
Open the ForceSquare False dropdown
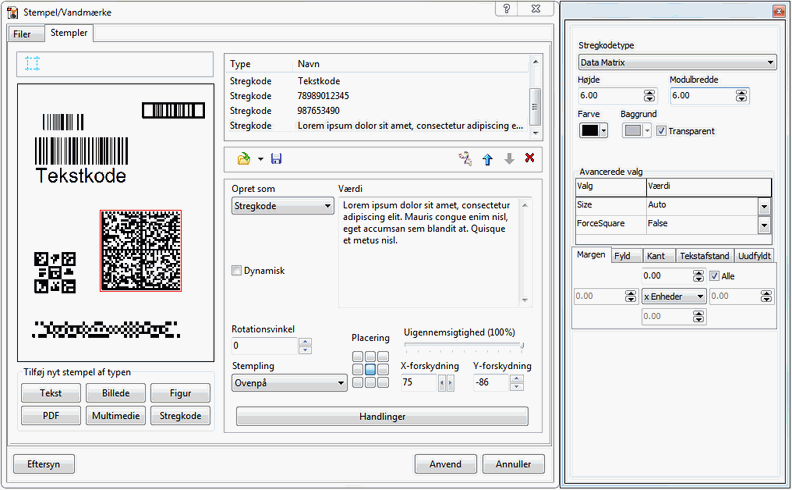coord(764,225)
